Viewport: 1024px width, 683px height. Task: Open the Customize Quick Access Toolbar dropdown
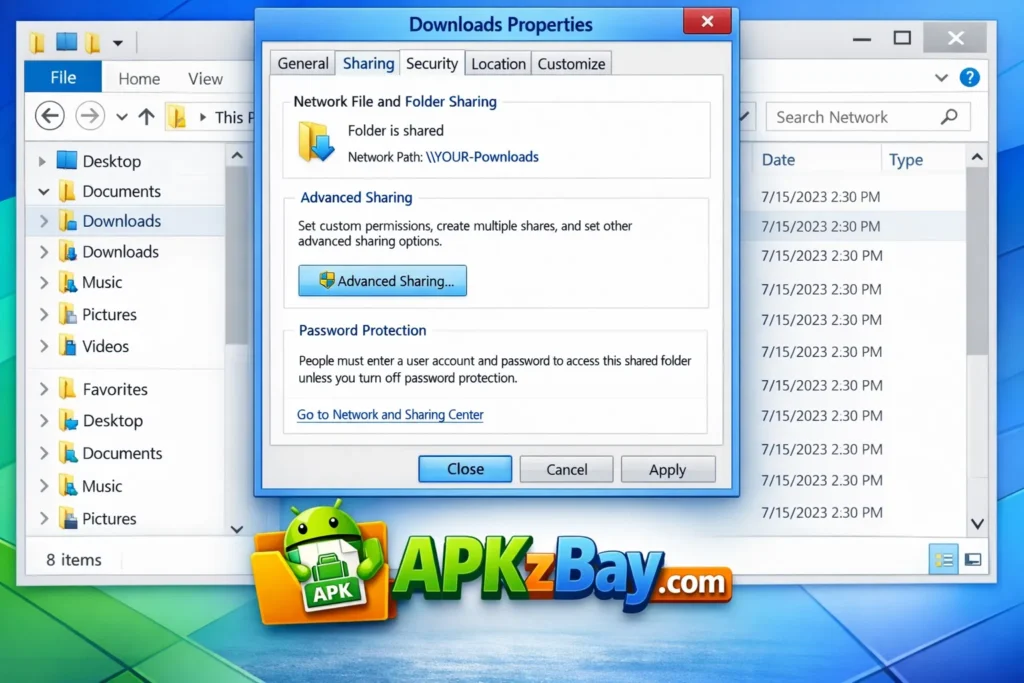coord(118,42)
